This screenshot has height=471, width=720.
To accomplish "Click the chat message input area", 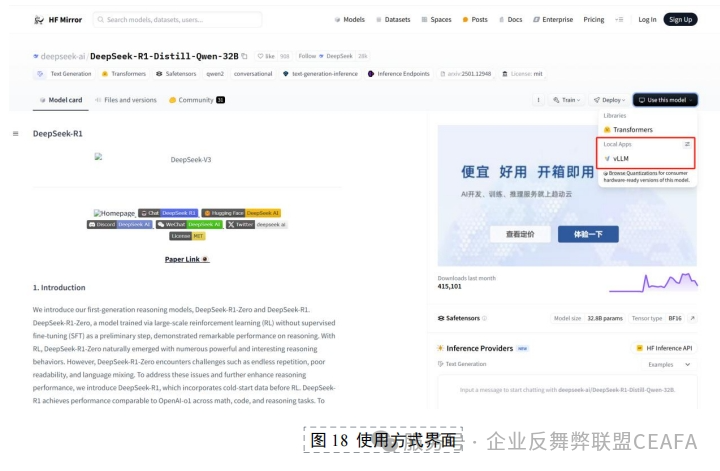I will pos(567,390).
